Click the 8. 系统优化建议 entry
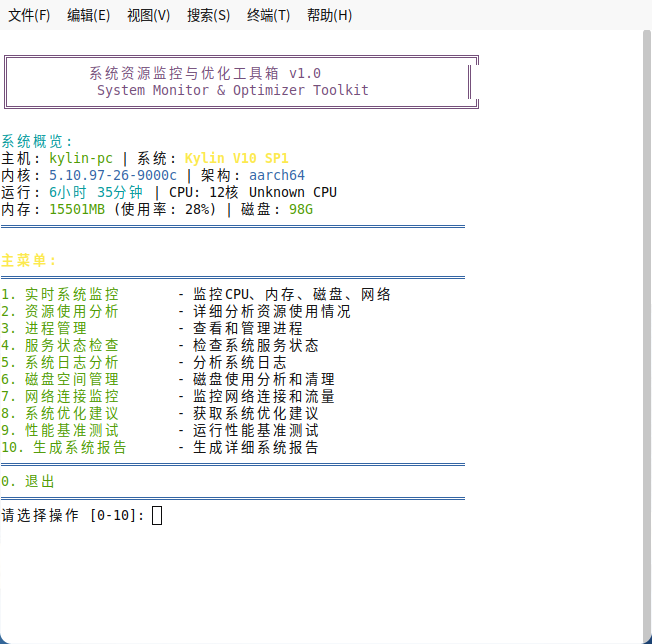Screen dimensions: 652x644 [x=60, y=413]
